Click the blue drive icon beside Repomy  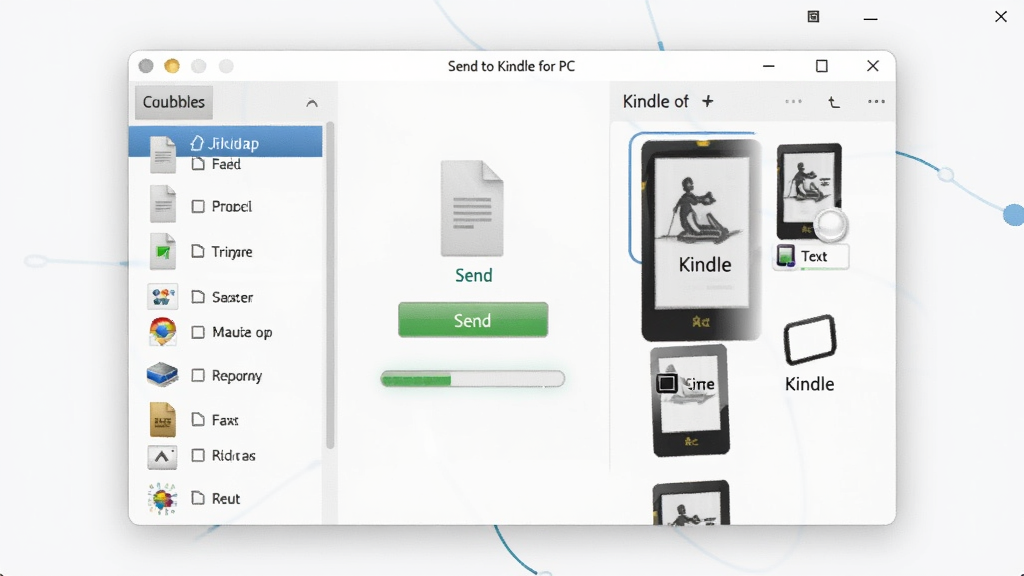click(163, 375)
